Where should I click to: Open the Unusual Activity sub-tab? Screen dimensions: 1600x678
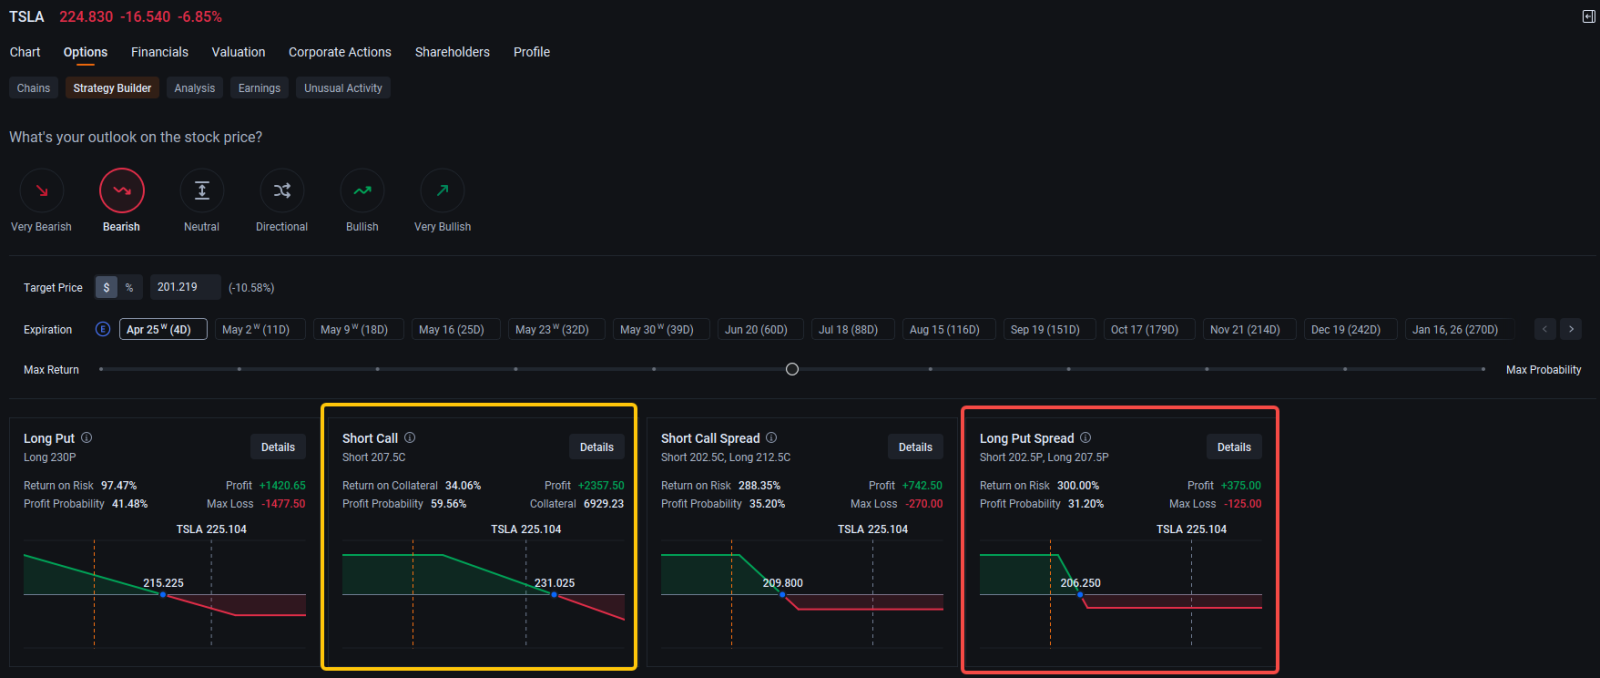pos(343,88)
